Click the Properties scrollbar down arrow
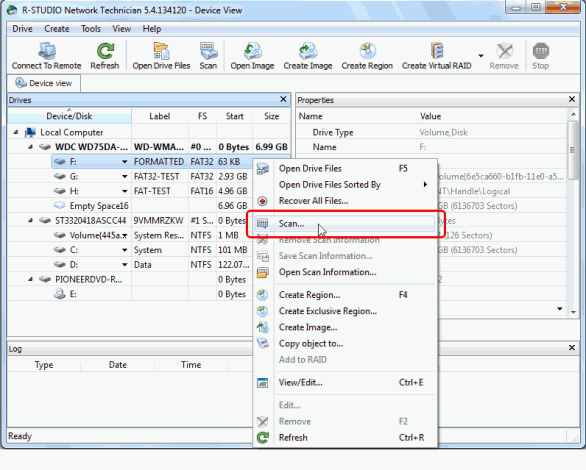 click(x=573, y=312)
